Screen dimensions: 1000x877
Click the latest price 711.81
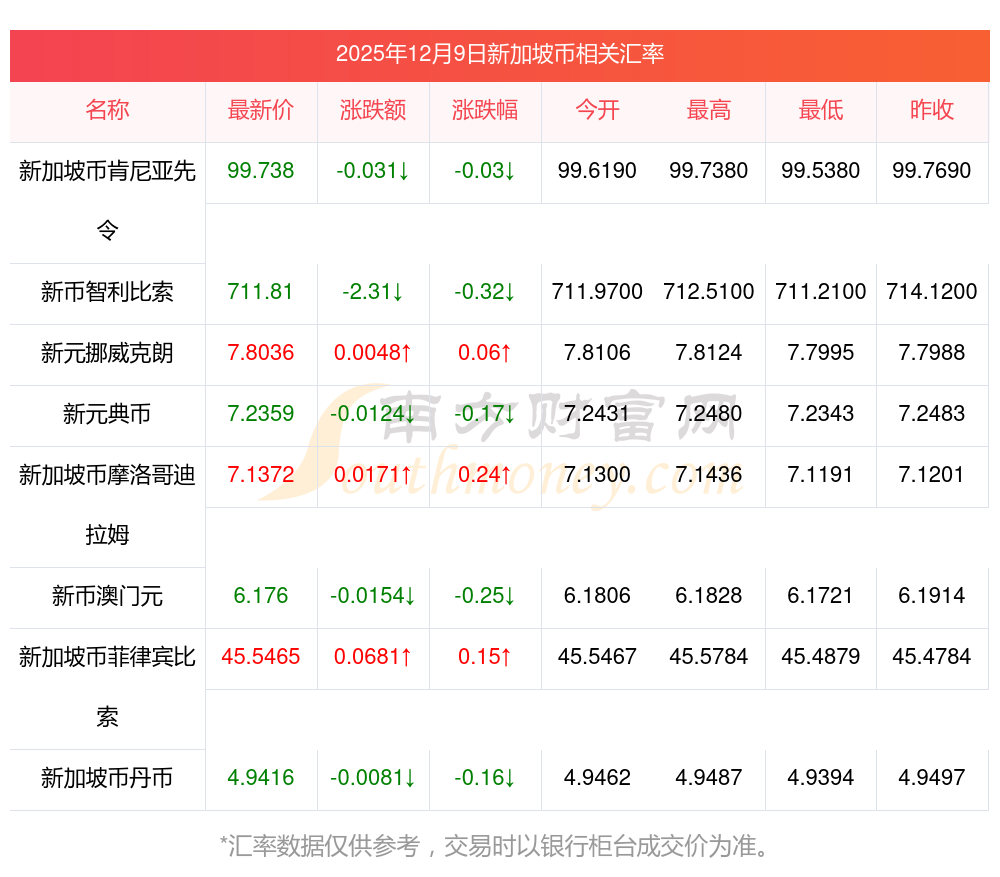pyautogui.click(x=261, y=292)
